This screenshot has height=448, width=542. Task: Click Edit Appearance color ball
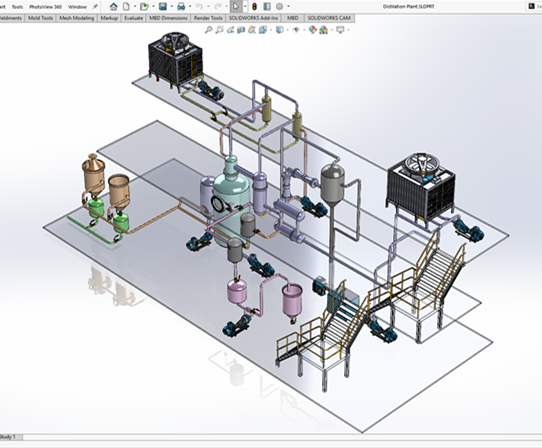pyautogui.click(x=312, y=30)
